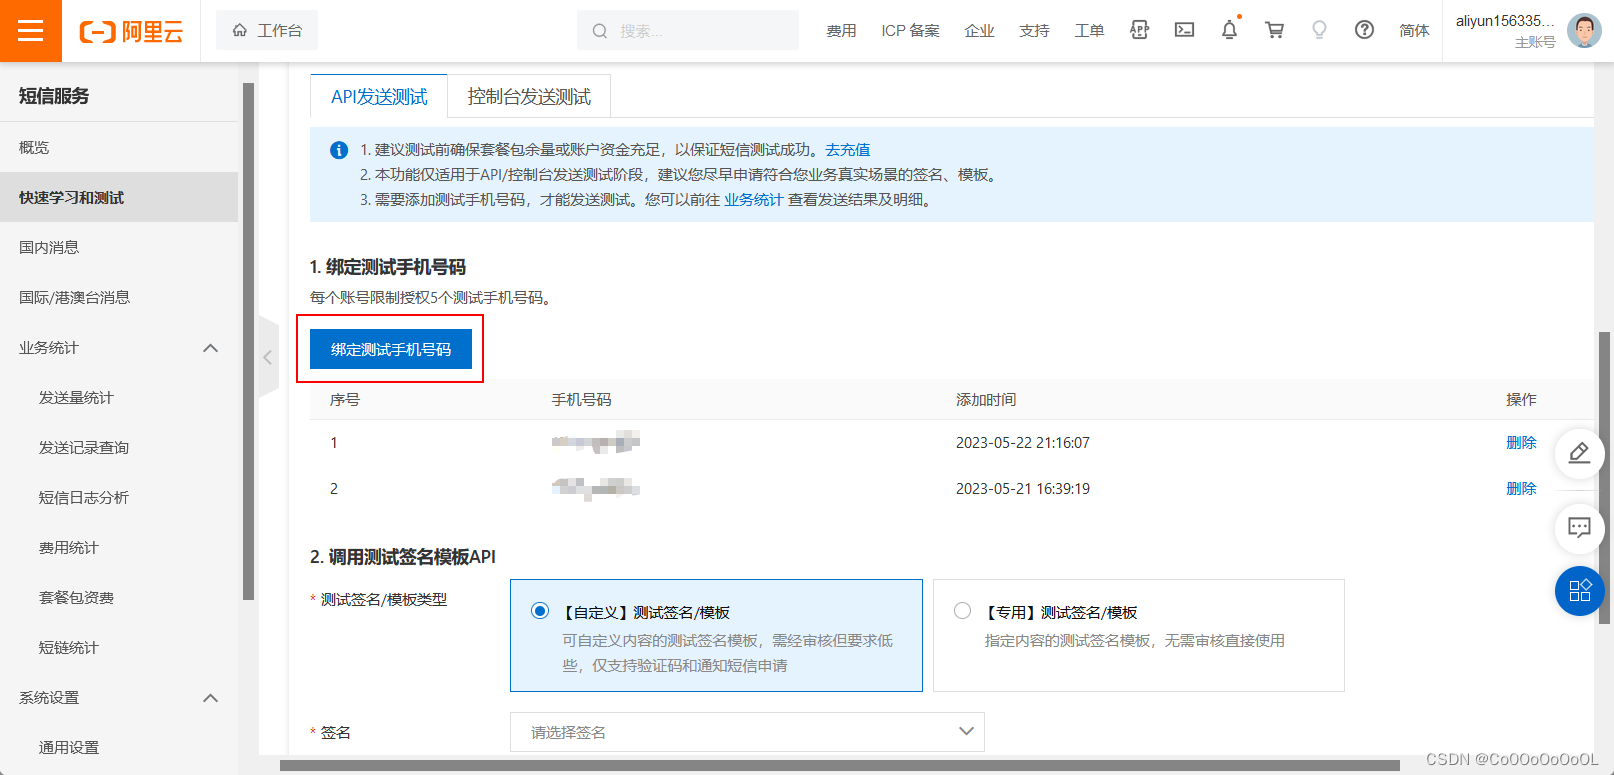Open 快速学习和测试 in the sidebar
This screenshot has width=1614, height=775.
119,197
